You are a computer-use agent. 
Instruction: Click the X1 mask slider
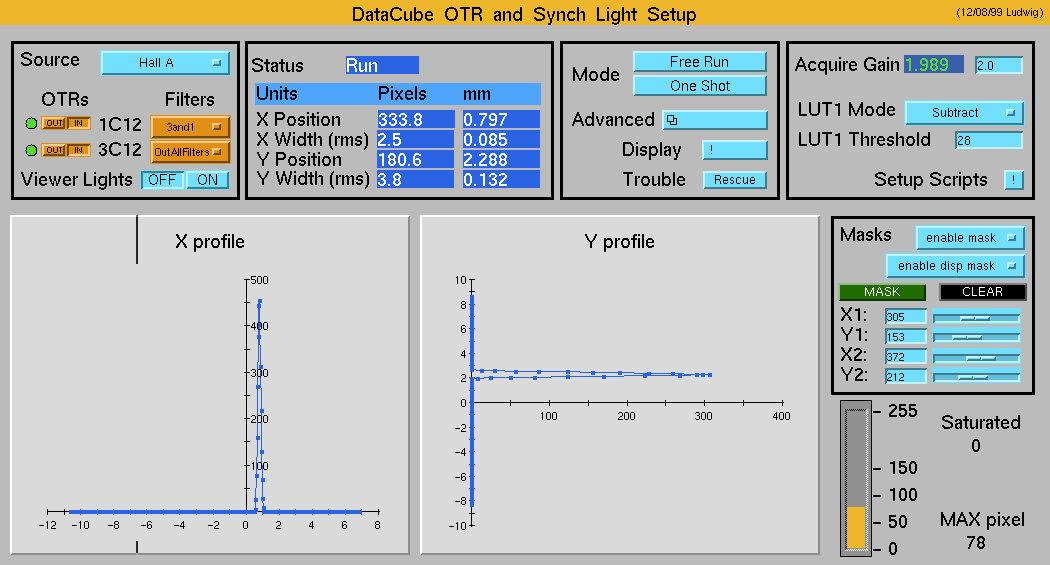point(976,316)
